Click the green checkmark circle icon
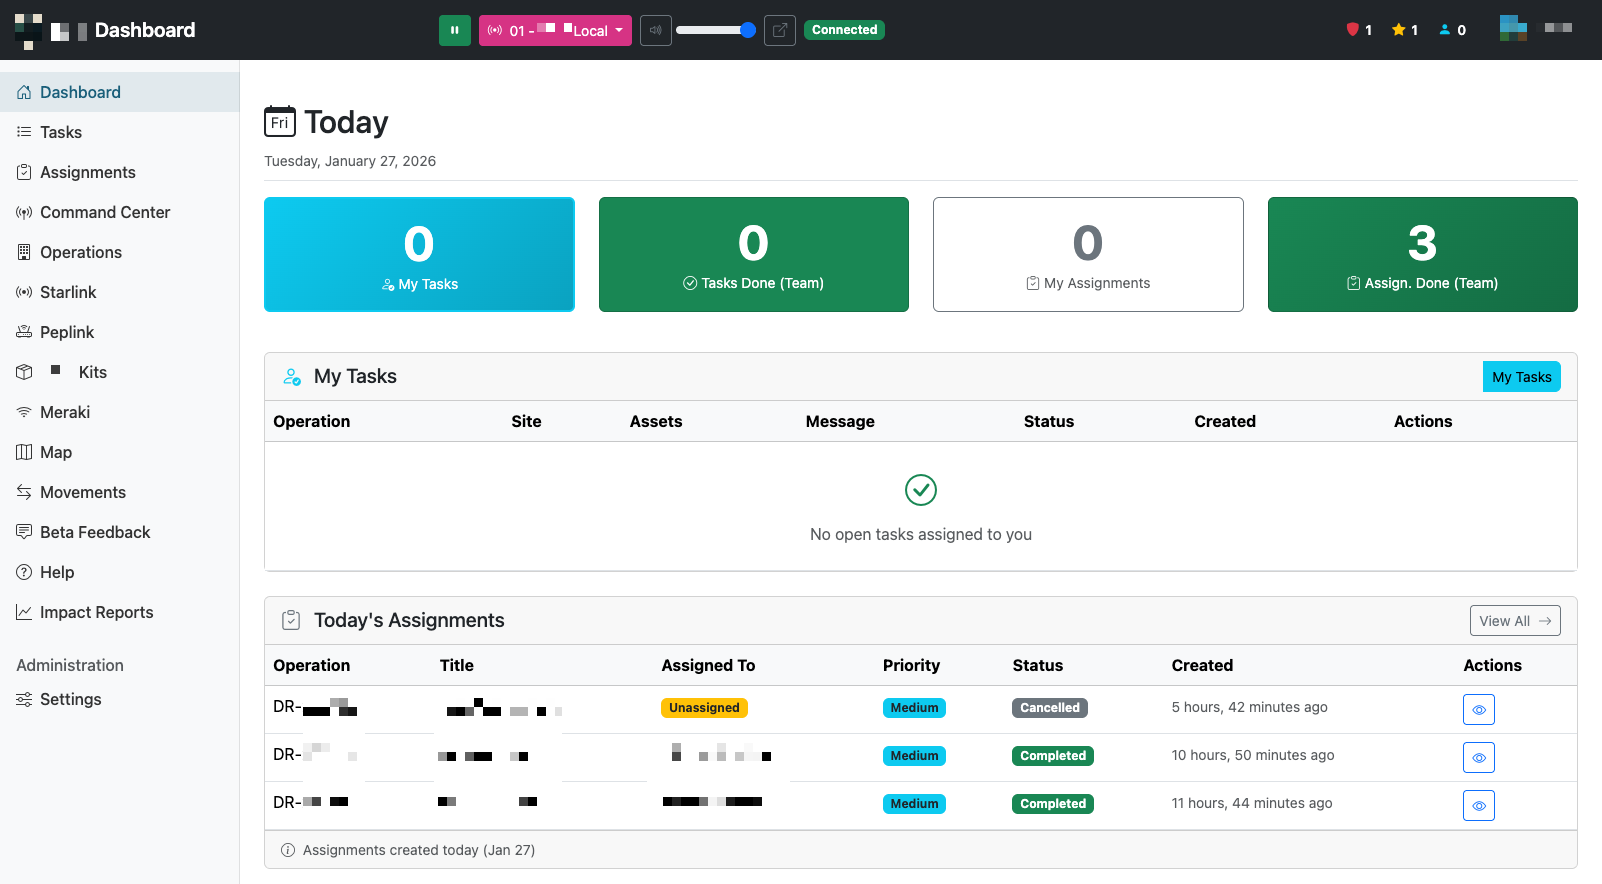This screenshot has width=1602, height=884. click(921, 490)
